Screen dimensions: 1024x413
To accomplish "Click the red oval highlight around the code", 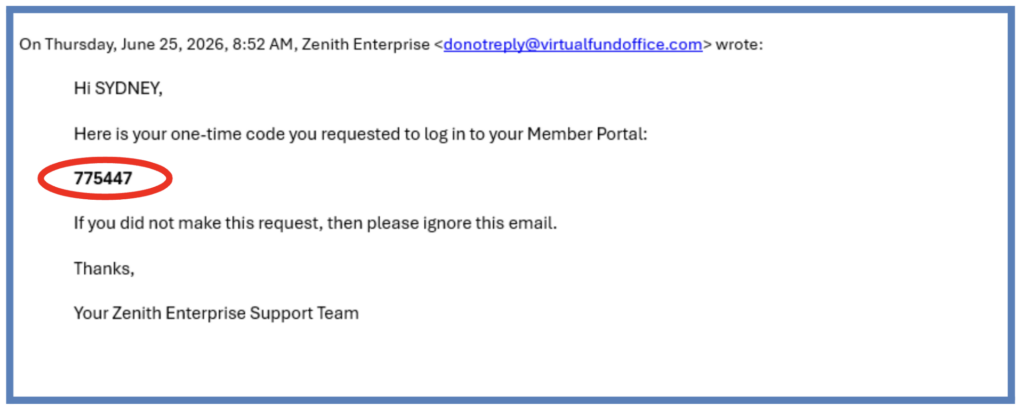I will coord(104,178).
